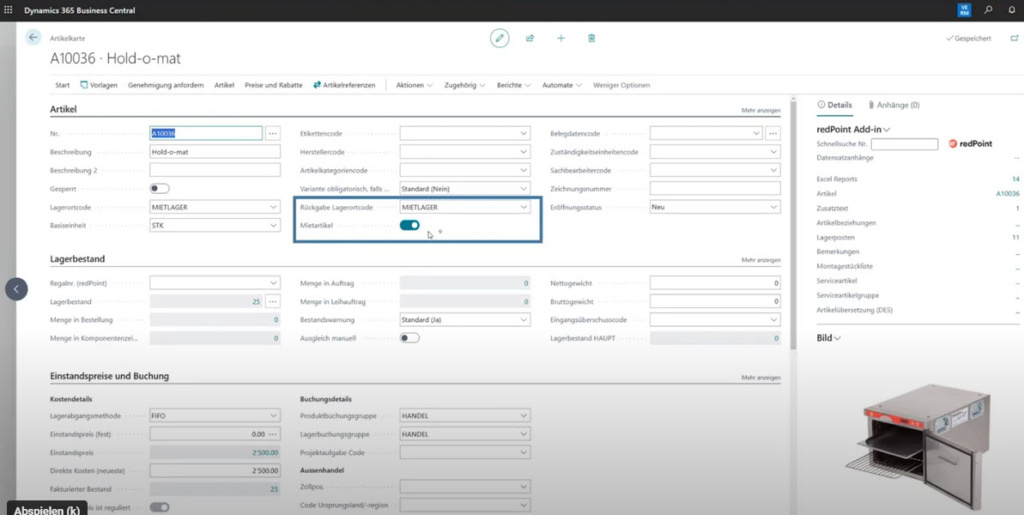Delete item with trash can icon
Image resolution: width=1024 pixels, height=515 pixels.
point(591,38)
